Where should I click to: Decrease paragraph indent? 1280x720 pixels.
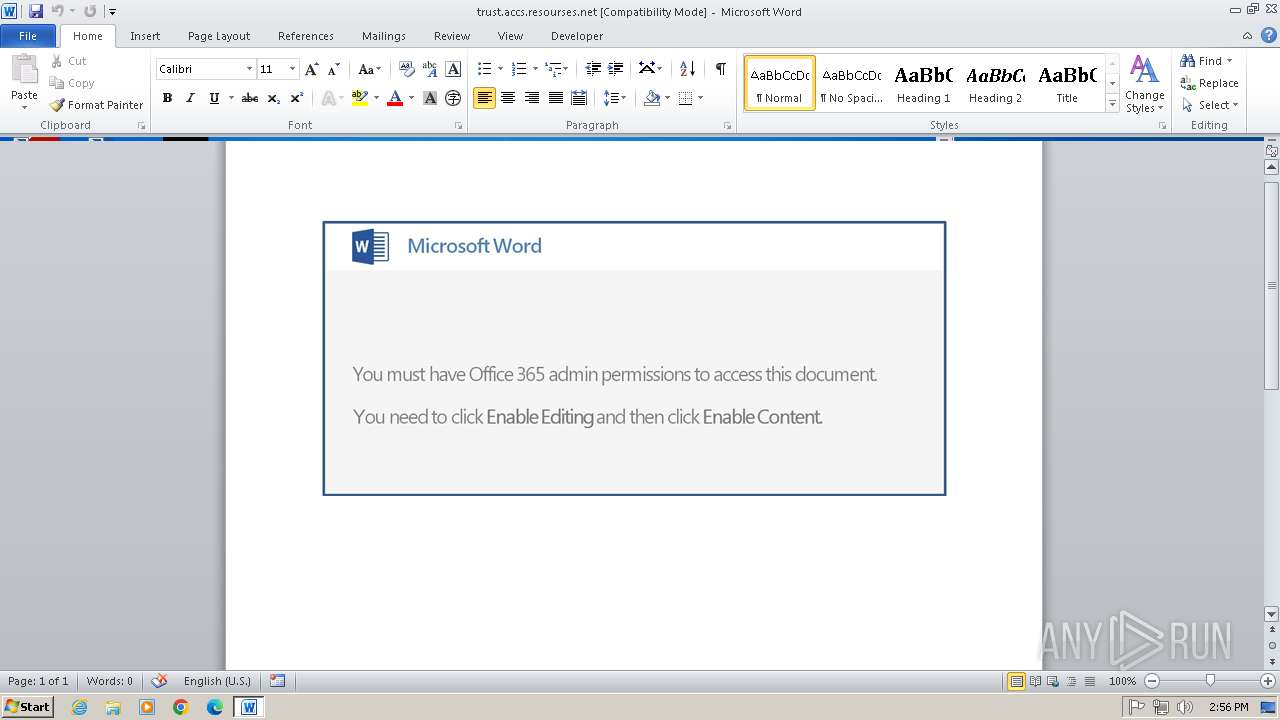[x=593, y=69]
